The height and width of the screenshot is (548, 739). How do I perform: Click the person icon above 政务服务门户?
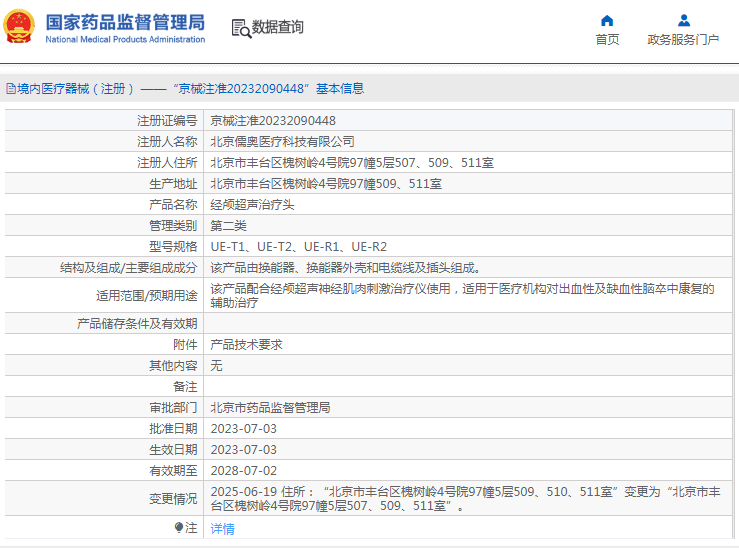click(683, 20)
